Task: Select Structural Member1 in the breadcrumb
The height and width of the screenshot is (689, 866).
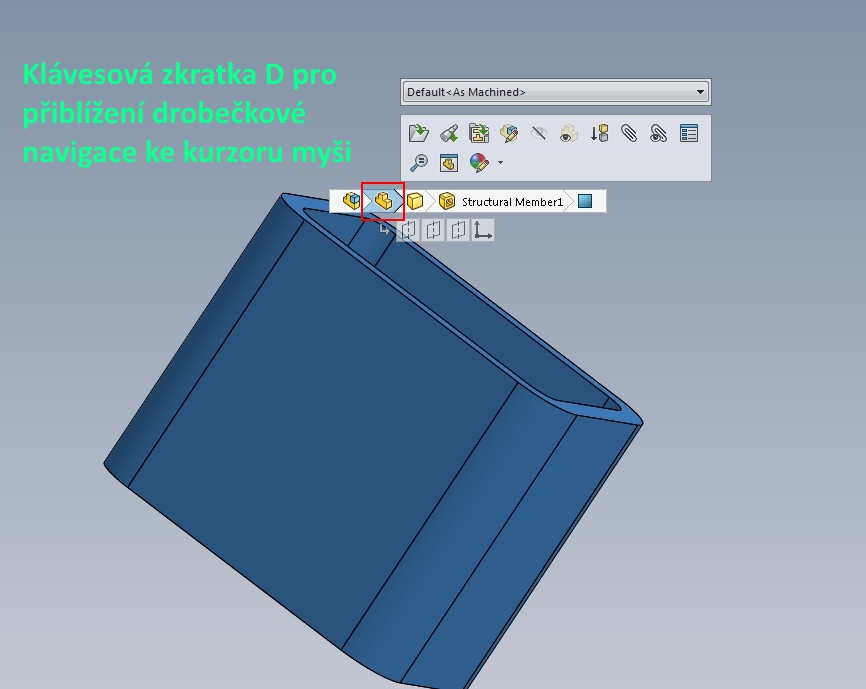Action: coord(513,200)
